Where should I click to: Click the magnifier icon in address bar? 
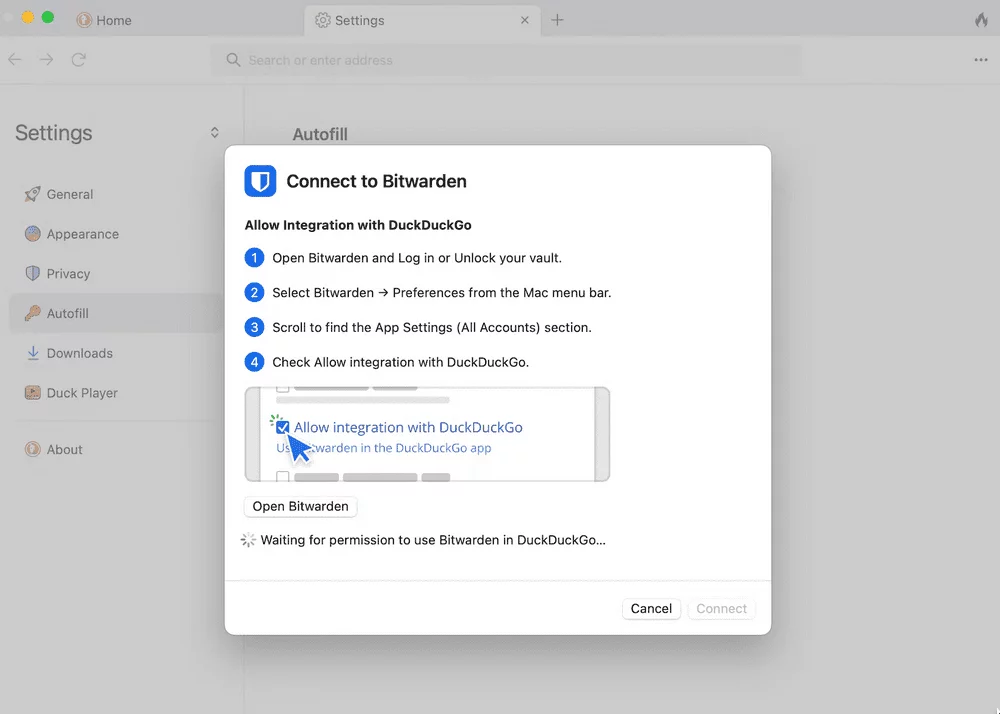click(233, 60)
